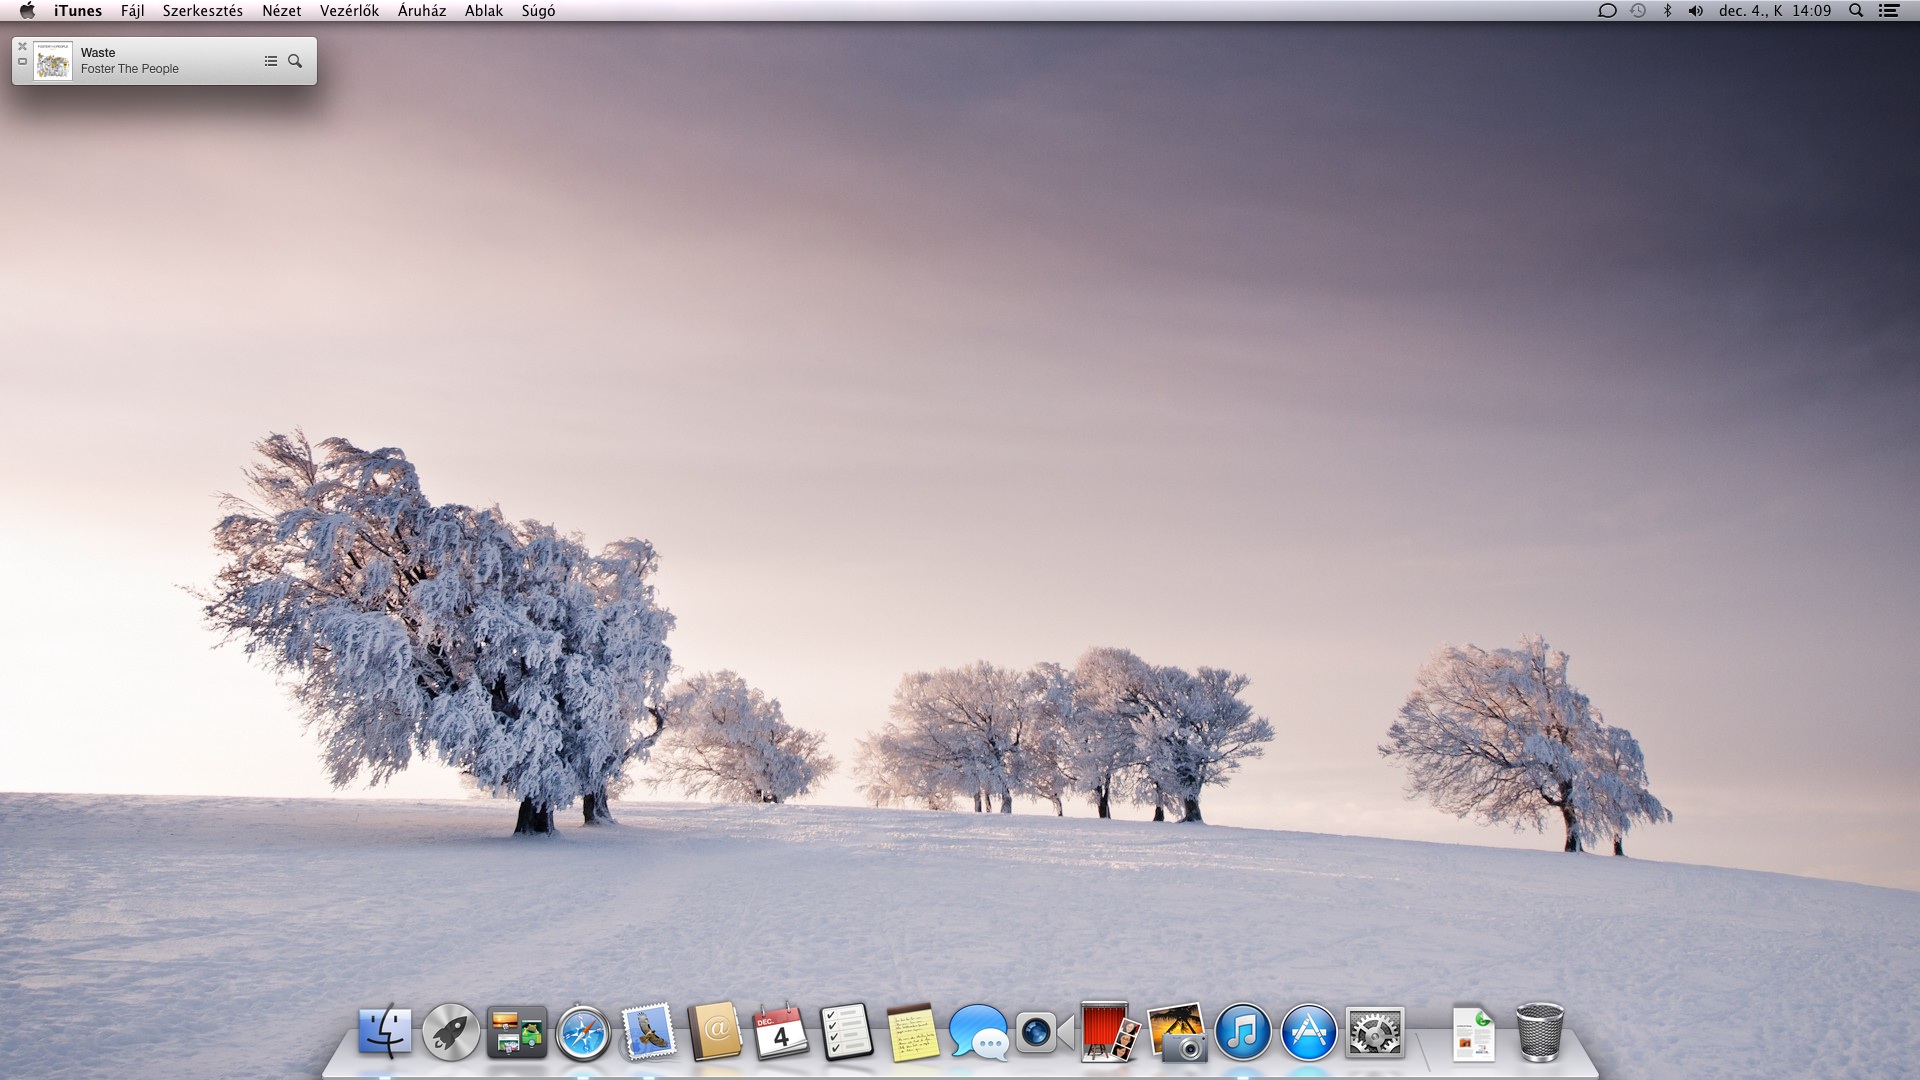This screenshot has height=1080, width=1920.
Task: Open the Nézet menu
Action: point(281,11)
